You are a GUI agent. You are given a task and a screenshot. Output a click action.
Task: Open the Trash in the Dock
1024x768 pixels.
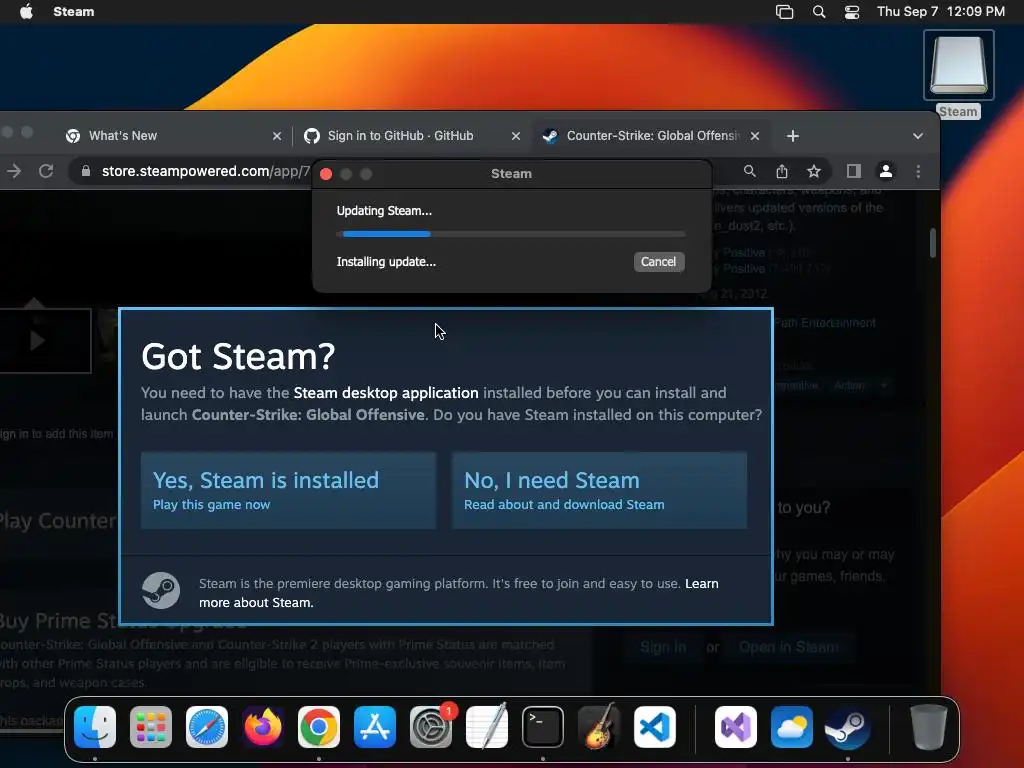pyautogui.click(x=928, y=727)
